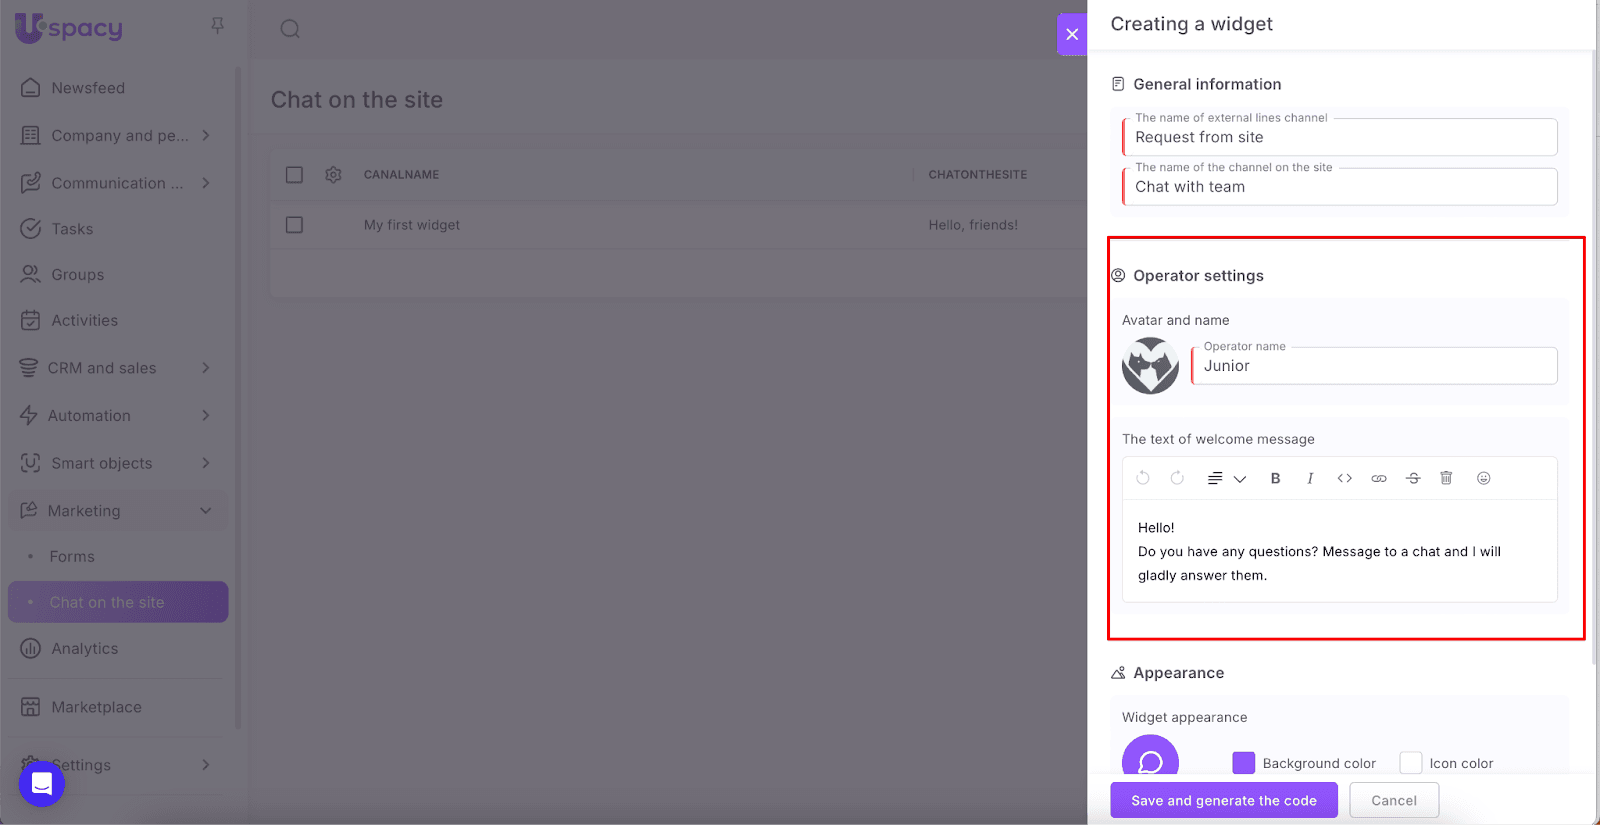Select the My first widget checkbox

294,225
